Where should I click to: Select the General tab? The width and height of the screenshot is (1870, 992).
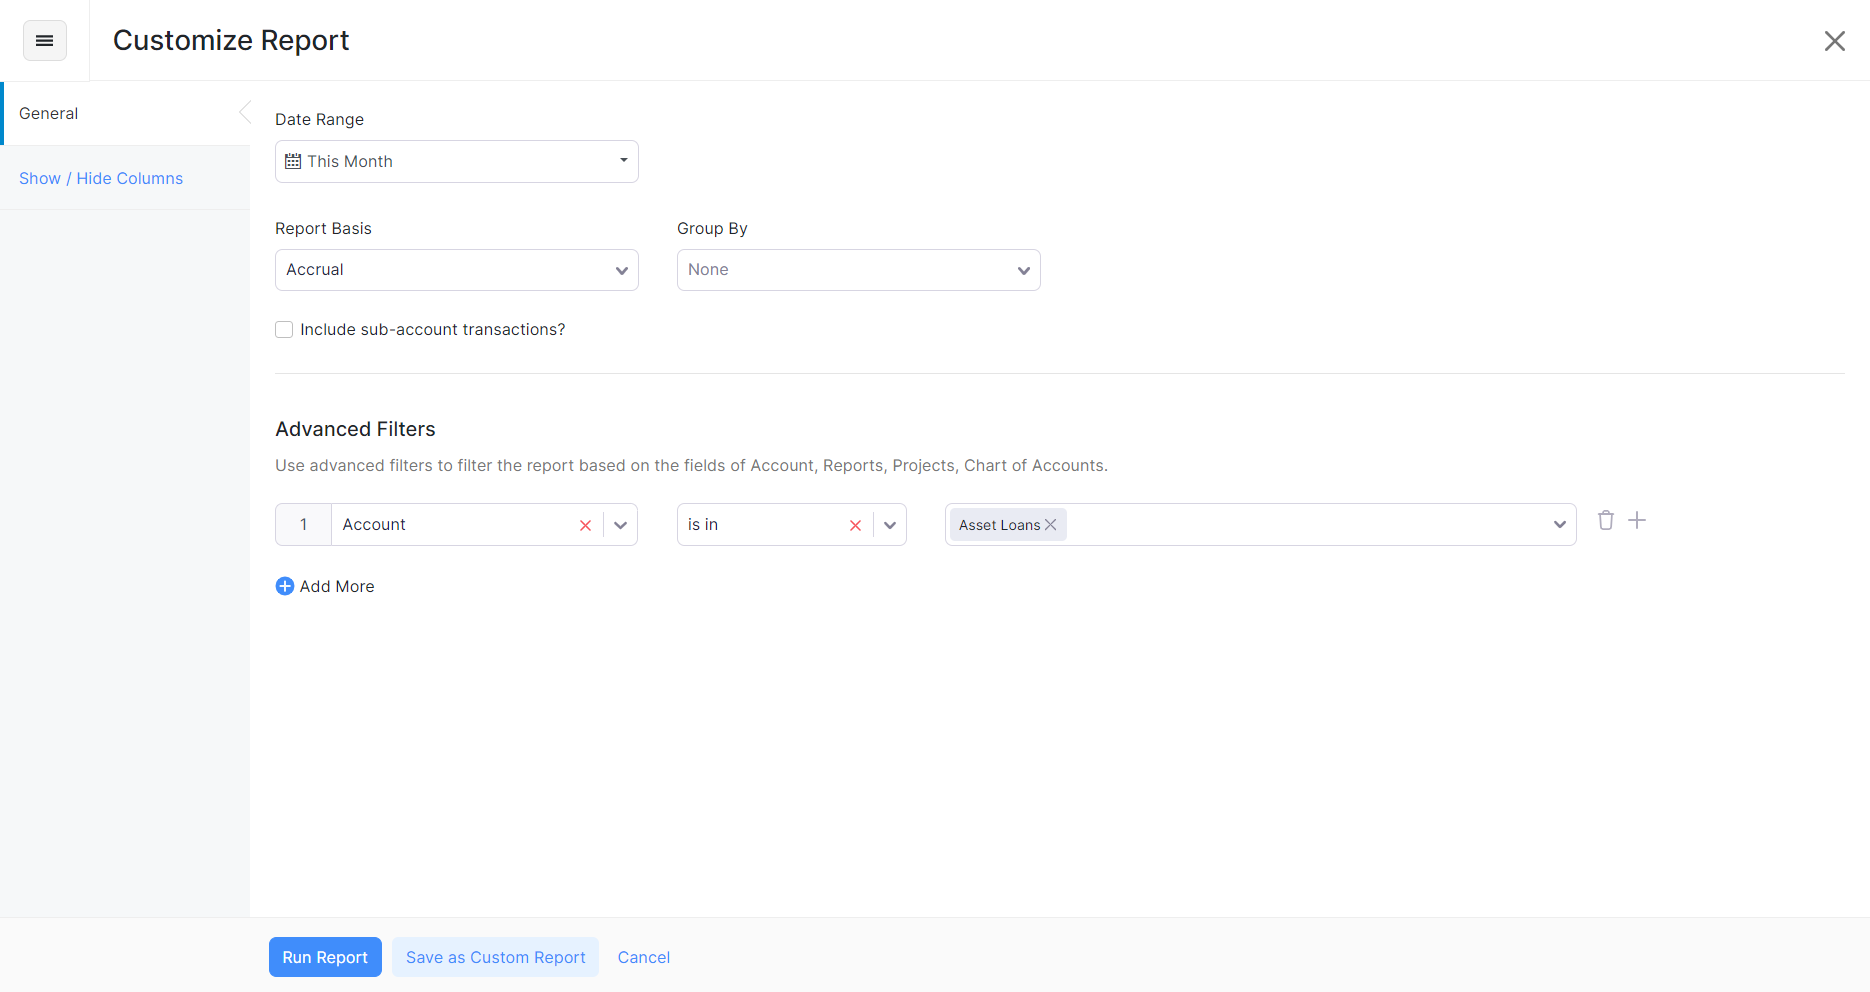point(48,113)
